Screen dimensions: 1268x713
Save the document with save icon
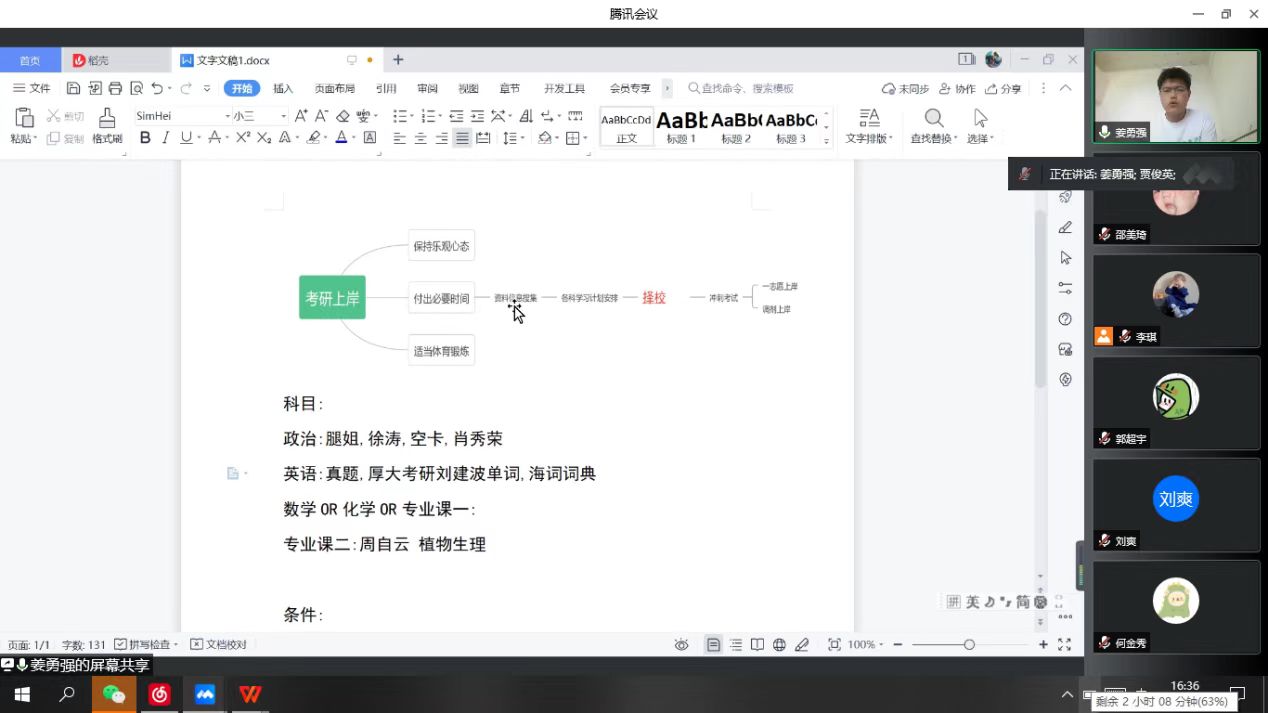73,88
